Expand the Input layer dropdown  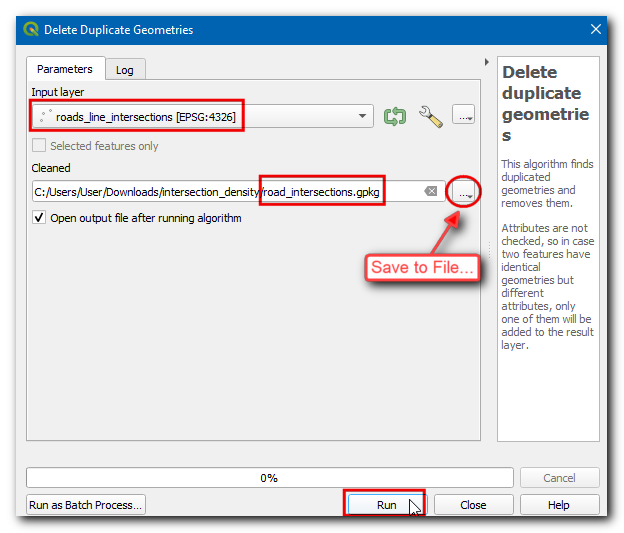pyautogui.click(x=362, y=117)
